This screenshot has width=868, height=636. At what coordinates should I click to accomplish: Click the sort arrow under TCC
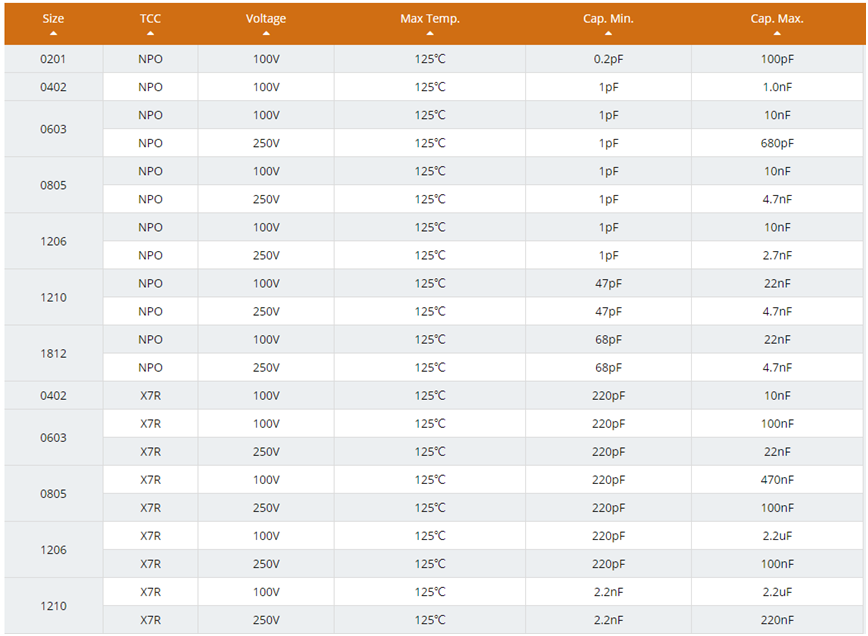click(x=150, y=33)
